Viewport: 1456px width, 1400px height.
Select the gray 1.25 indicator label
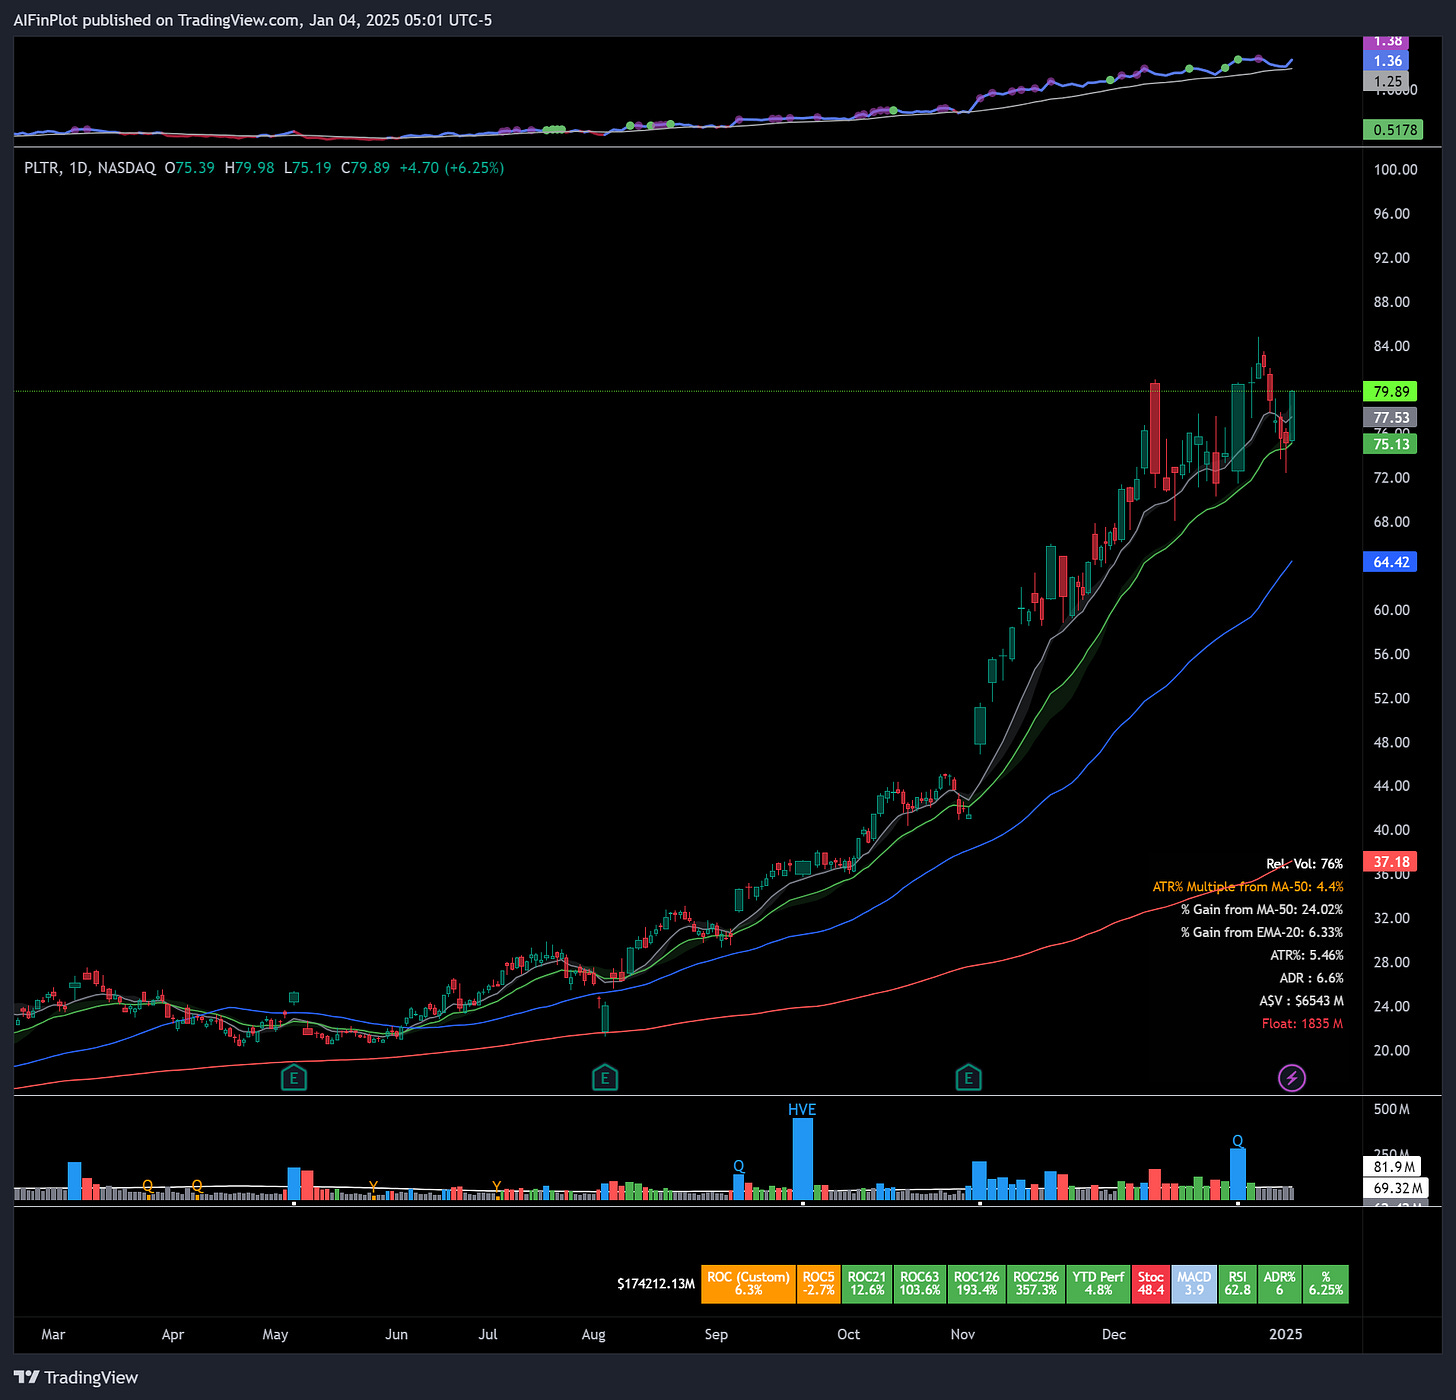click(1387, 82)
